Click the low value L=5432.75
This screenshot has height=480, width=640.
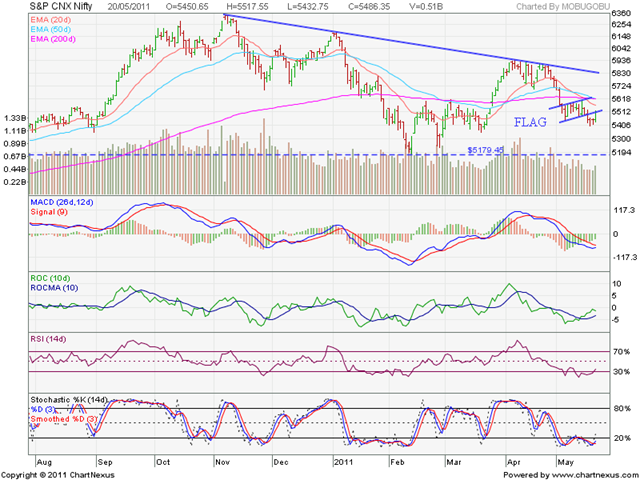pyautogui.click(x=307, y=7)
